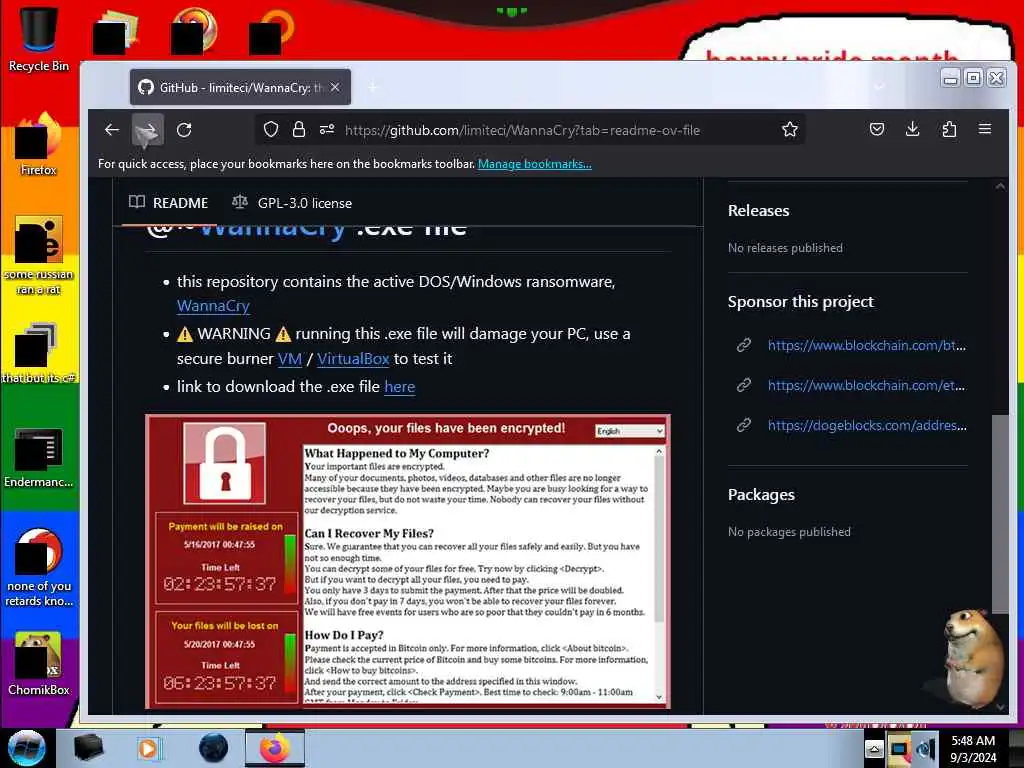Open the Windows Start orb
1024x768 pixels.
(x=27, y=748)
